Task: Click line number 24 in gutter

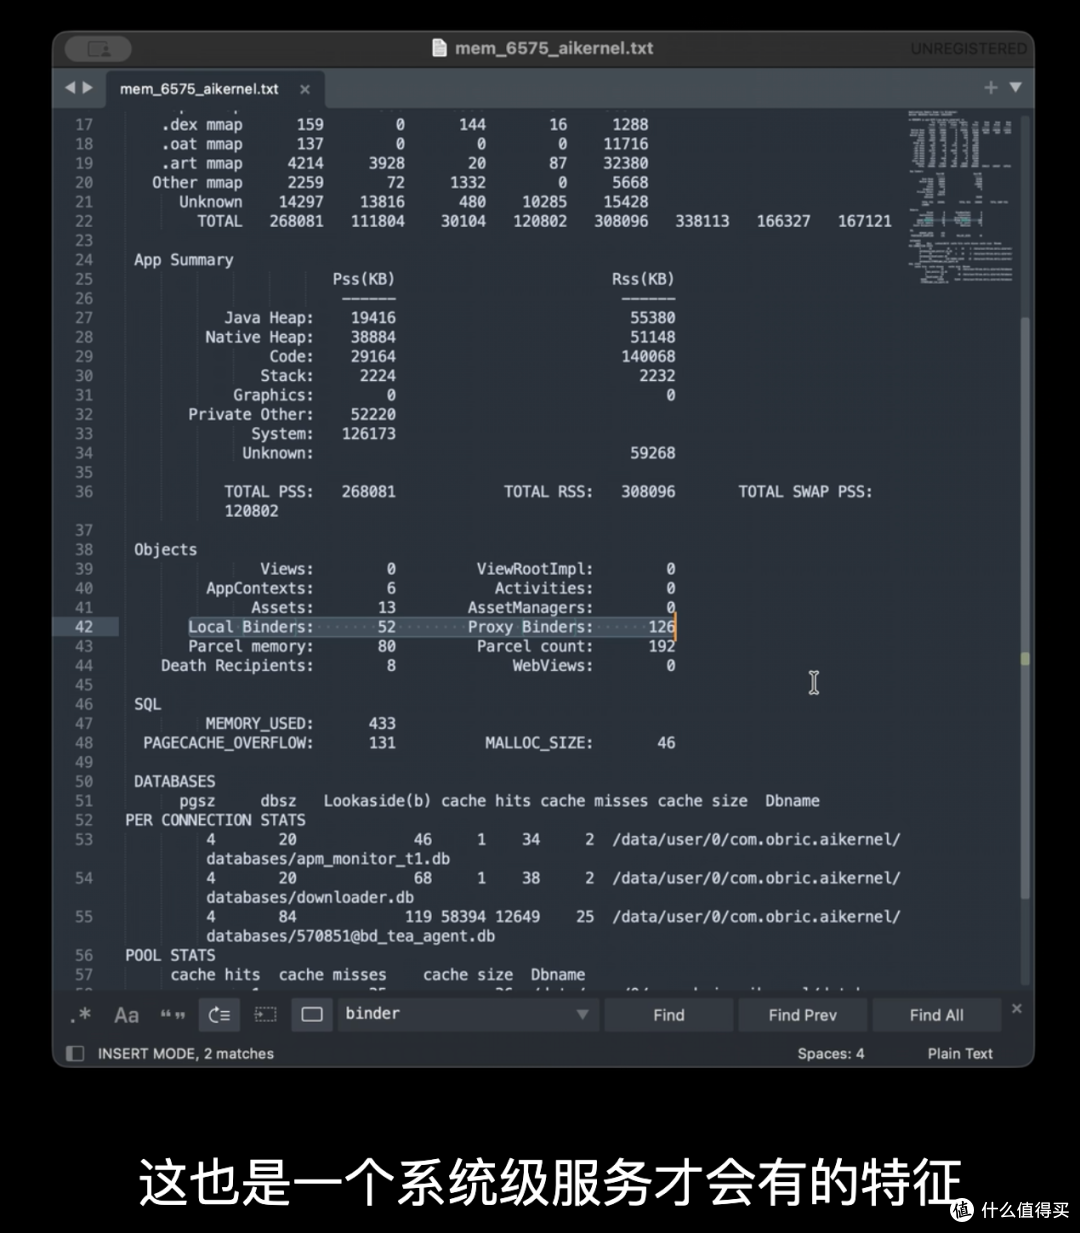Action: (x=84, y=260)
